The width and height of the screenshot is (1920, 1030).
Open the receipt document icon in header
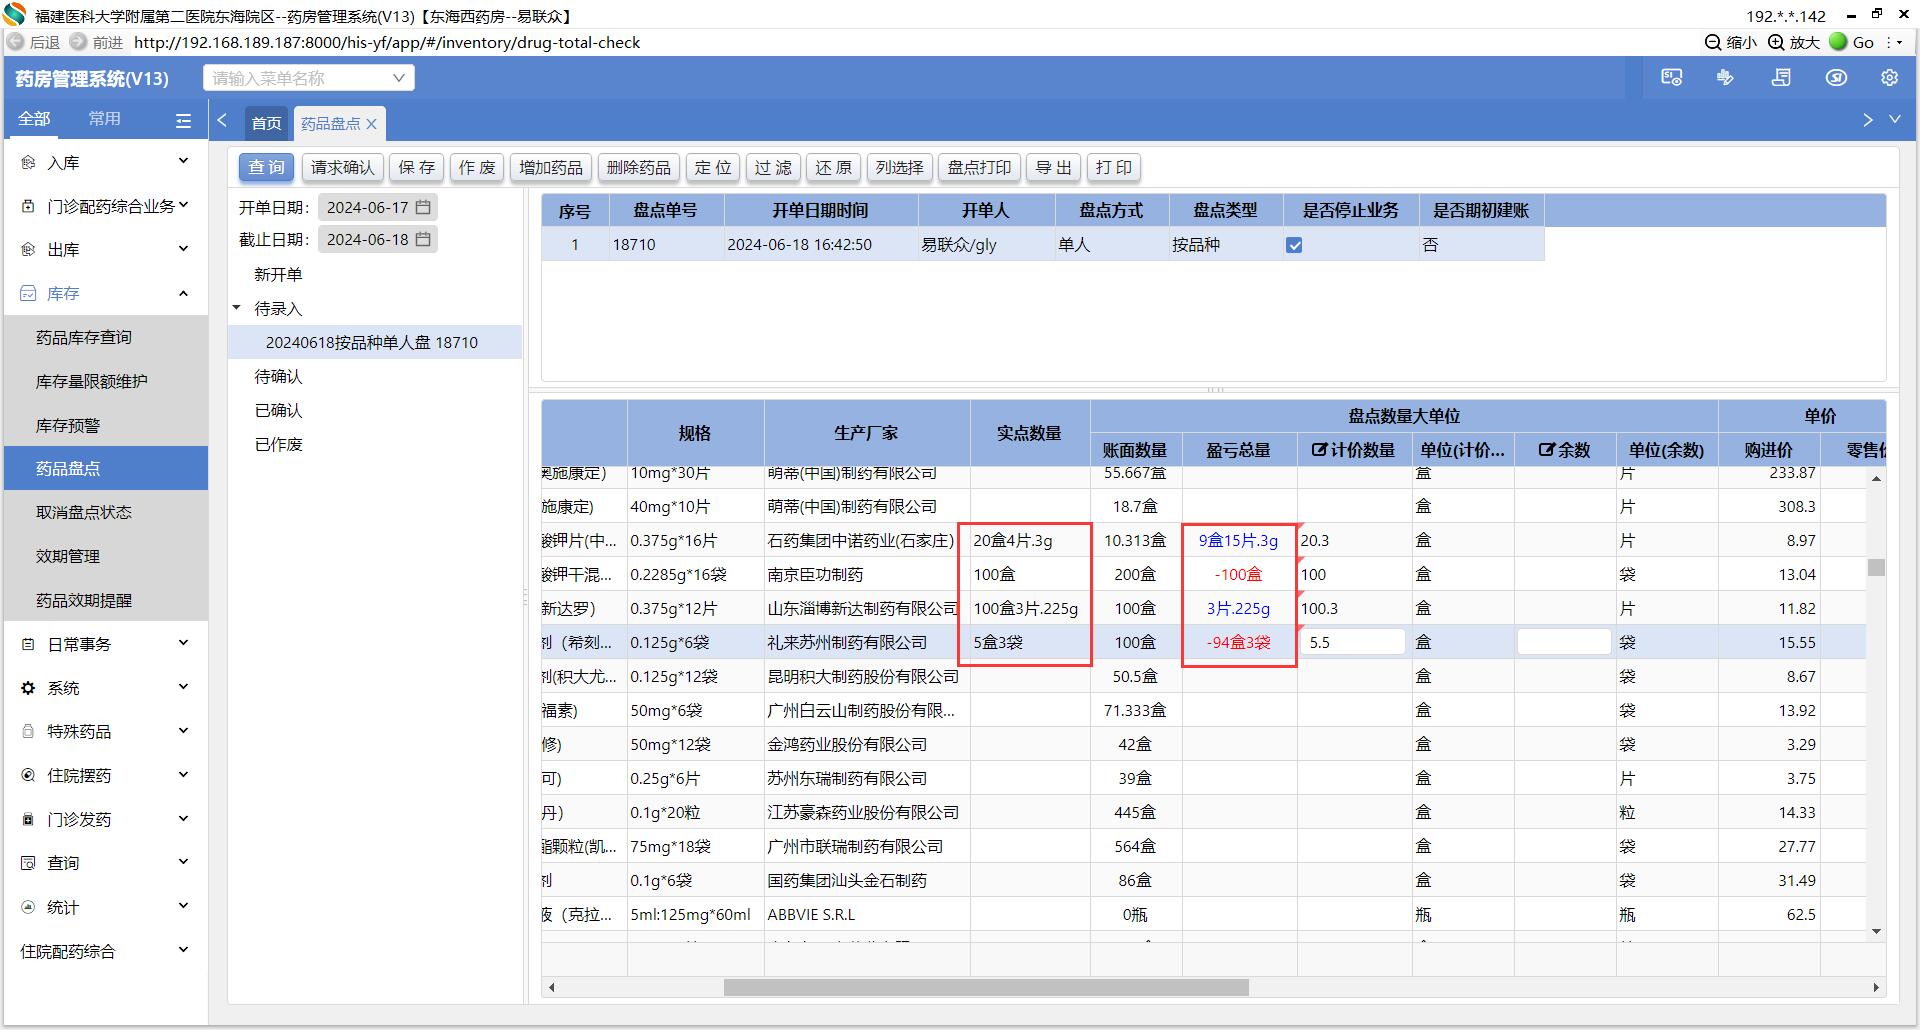1781,78
